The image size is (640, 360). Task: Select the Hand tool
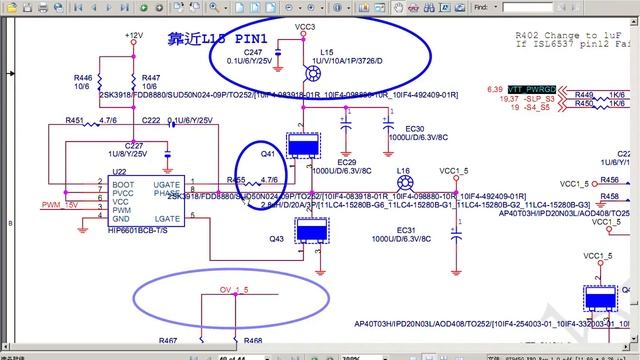[x=398, y=7]
